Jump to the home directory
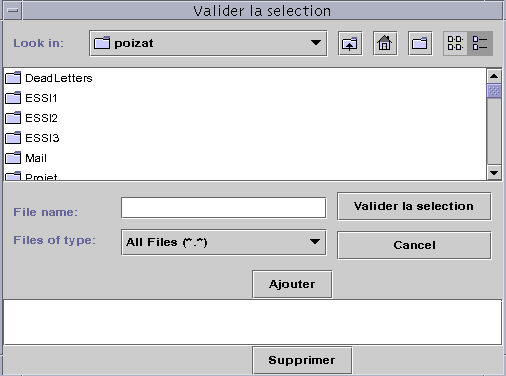Image resolution: width=506 pixels, height=376 pixels. coord(385,44)
